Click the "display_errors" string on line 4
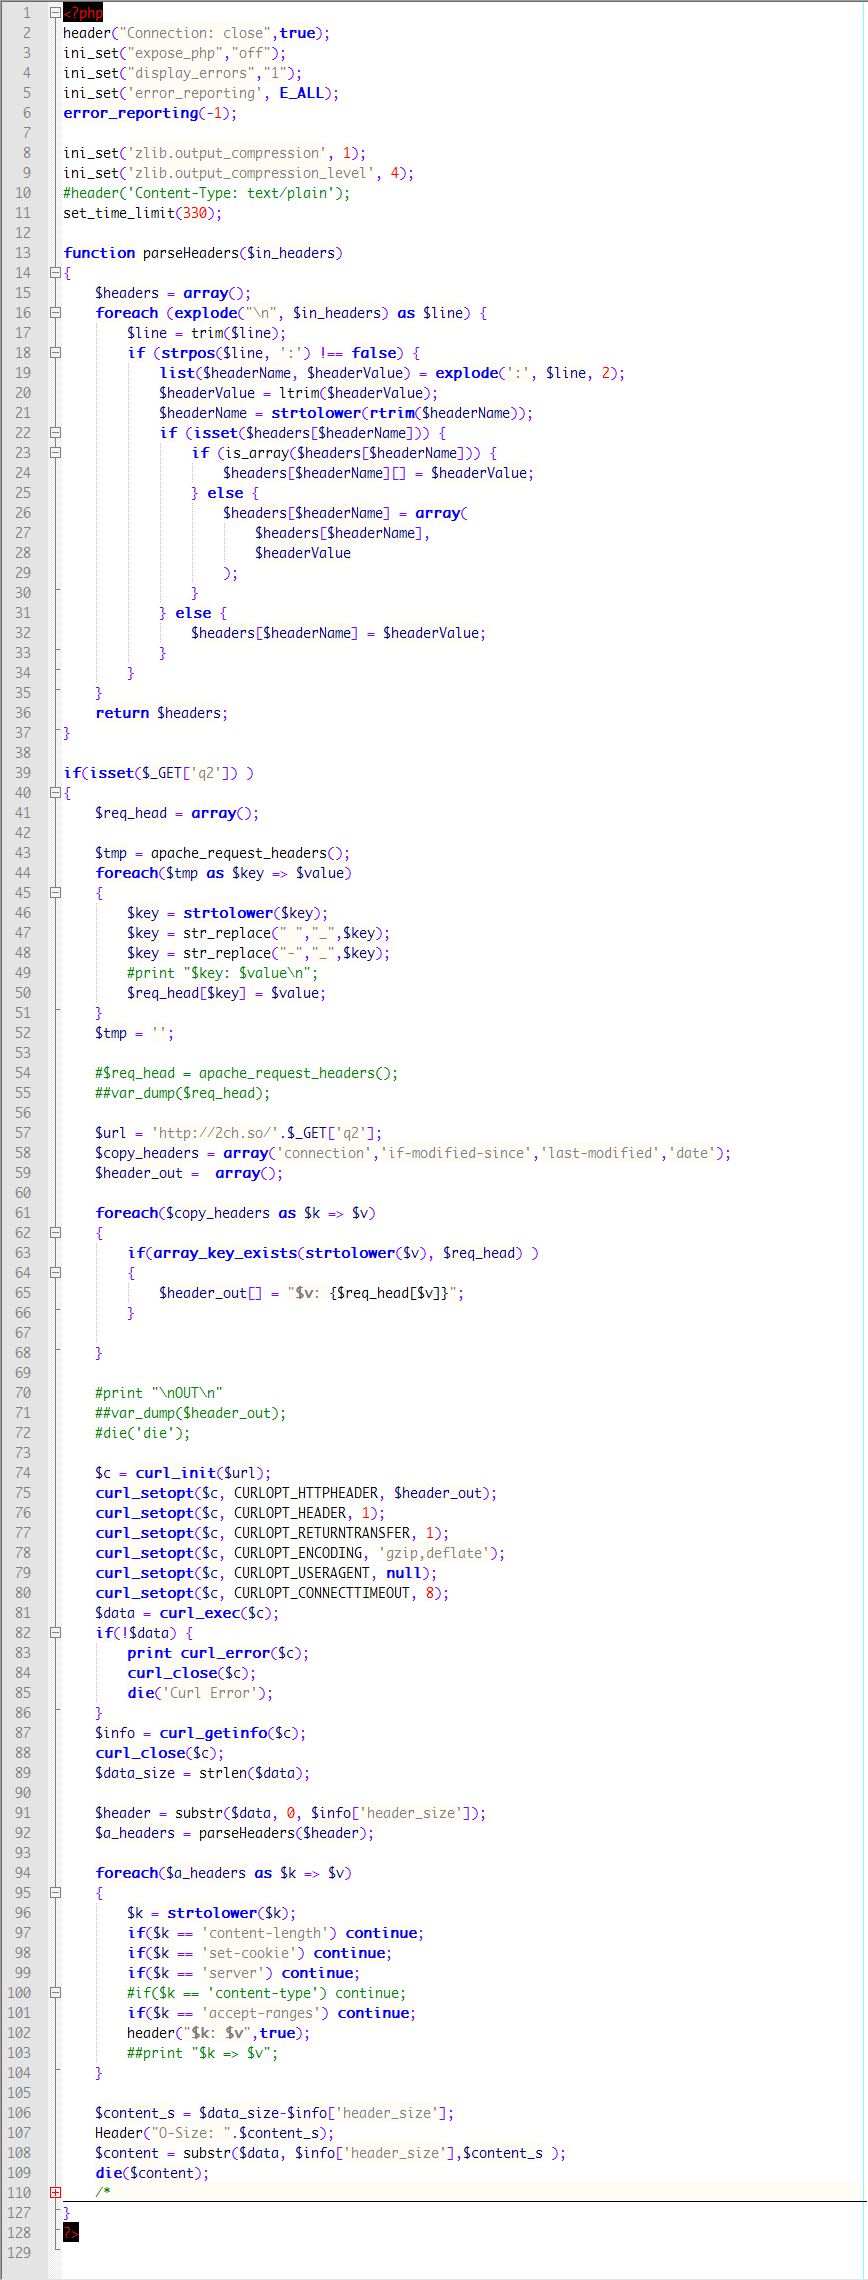 pyautogui.click(x=190, y=73)
